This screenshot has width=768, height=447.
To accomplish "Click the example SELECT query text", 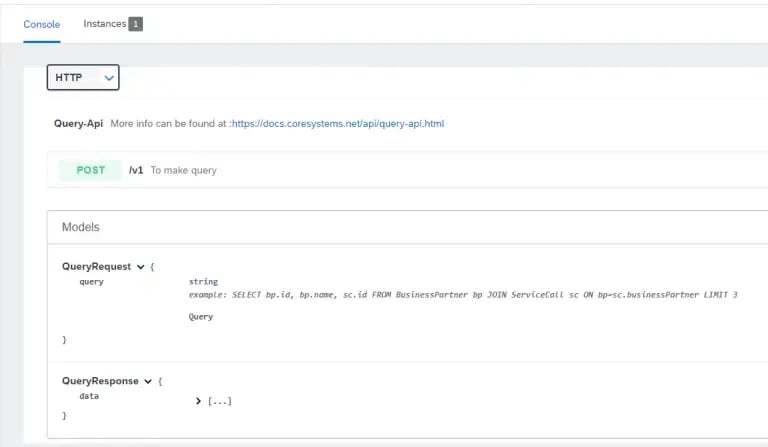I will point(463,295).
